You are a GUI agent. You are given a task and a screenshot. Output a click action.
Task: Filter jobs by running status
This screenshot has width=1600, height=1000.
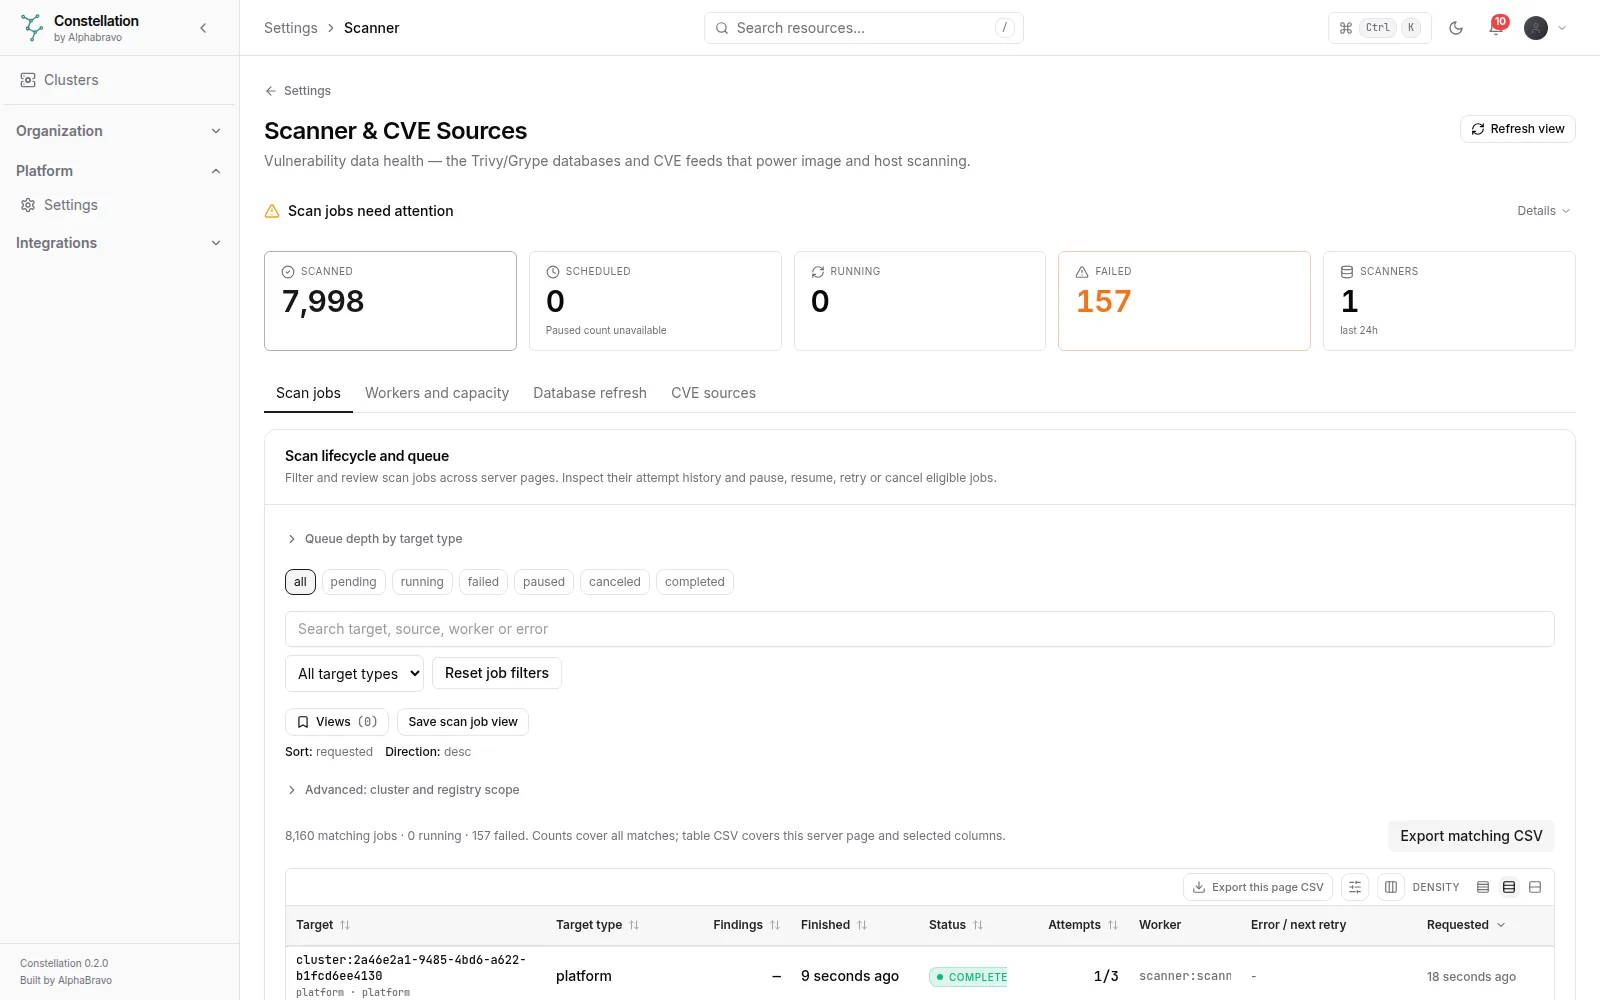[422, 582]
